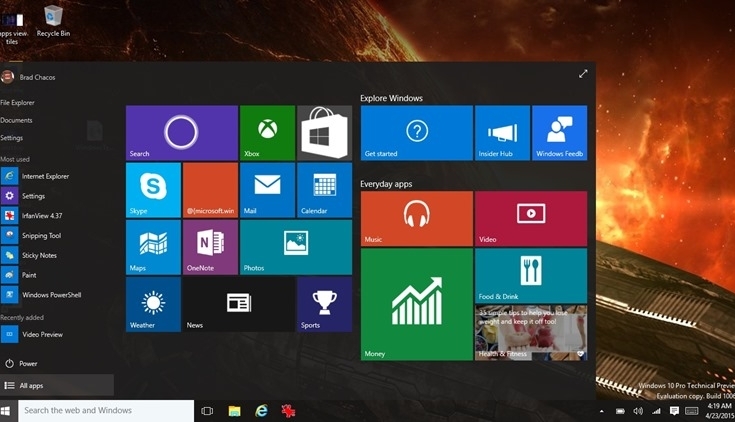The height and width of the screenshot is (422, 735).
Task: Open the notifications action center icon
Action: 674,411
